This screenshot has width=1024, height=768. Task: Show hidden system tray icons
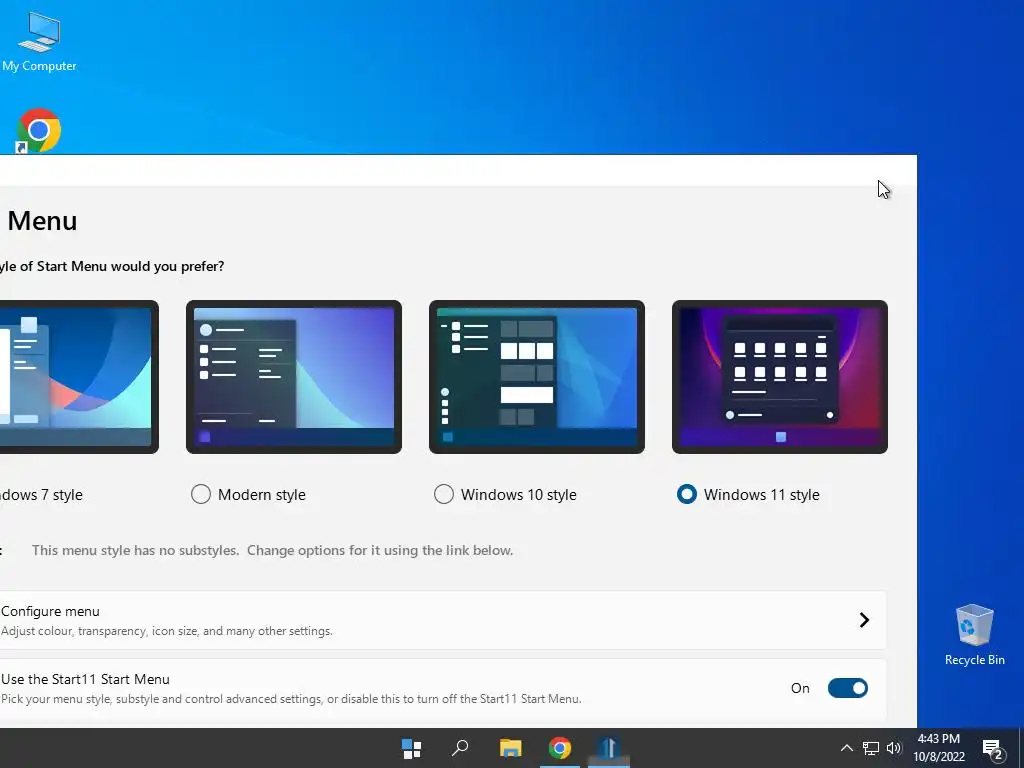[x=846, y=748]
